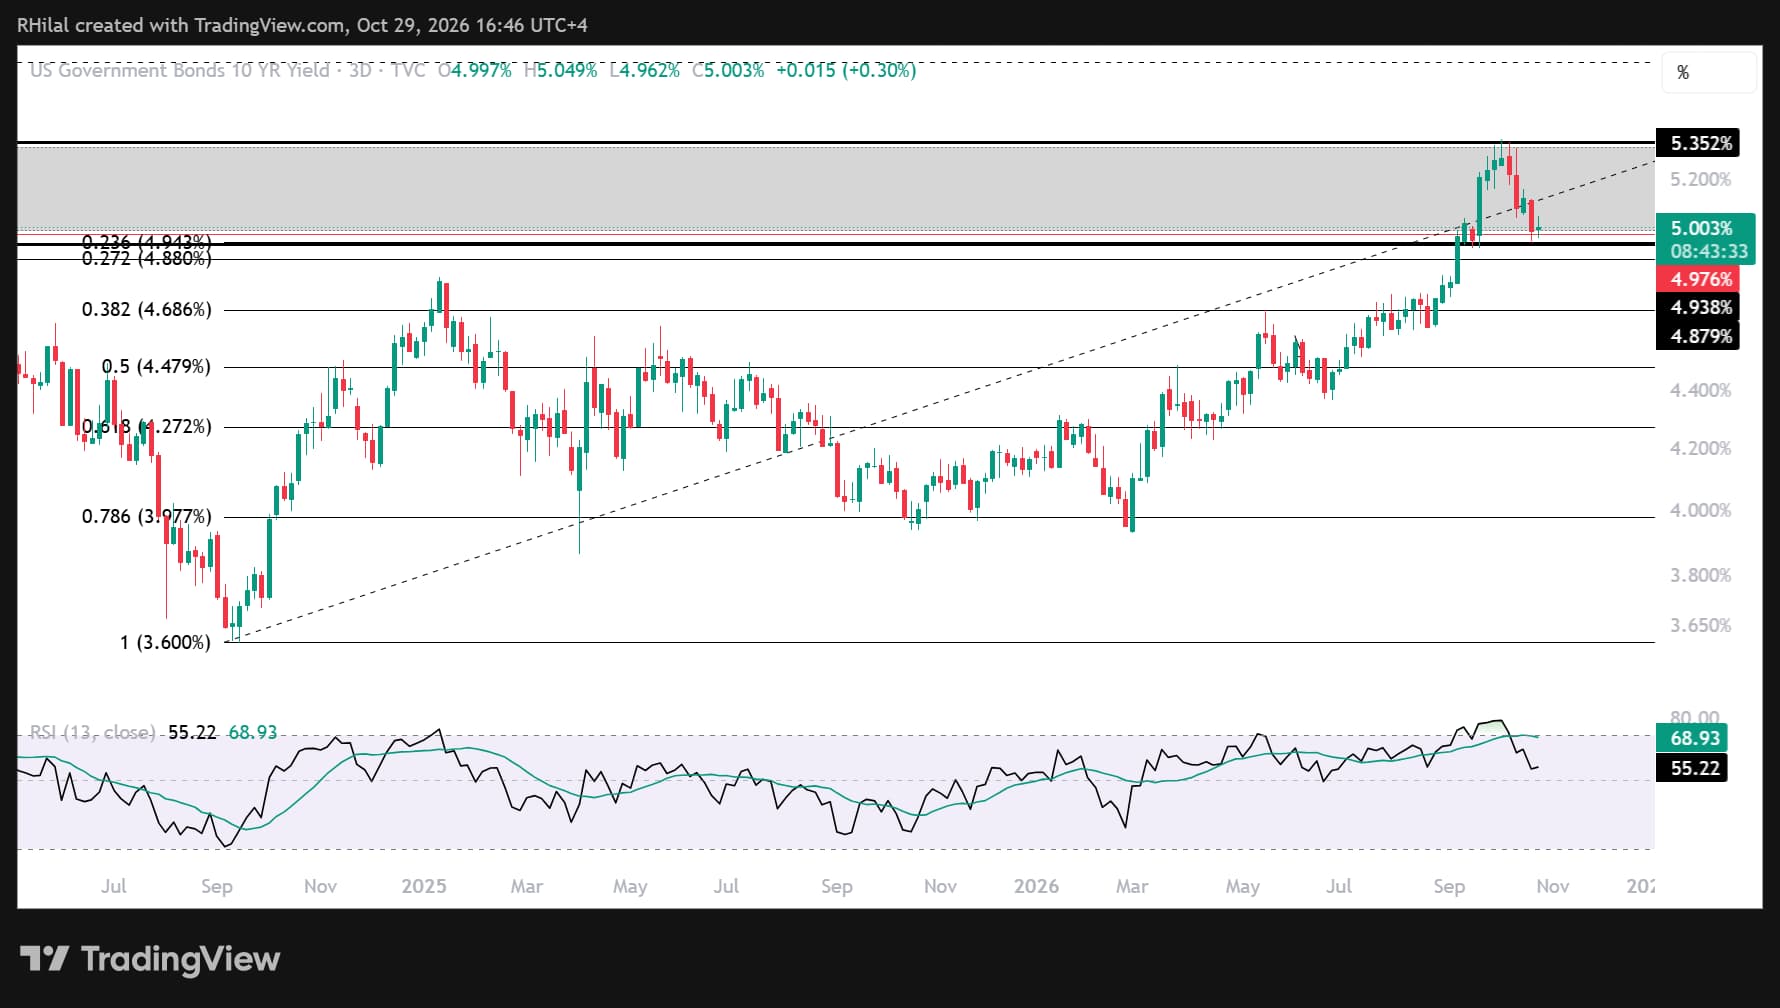Click the 0.272 (4.880%) Fibonacci label

tap(147, 258)
